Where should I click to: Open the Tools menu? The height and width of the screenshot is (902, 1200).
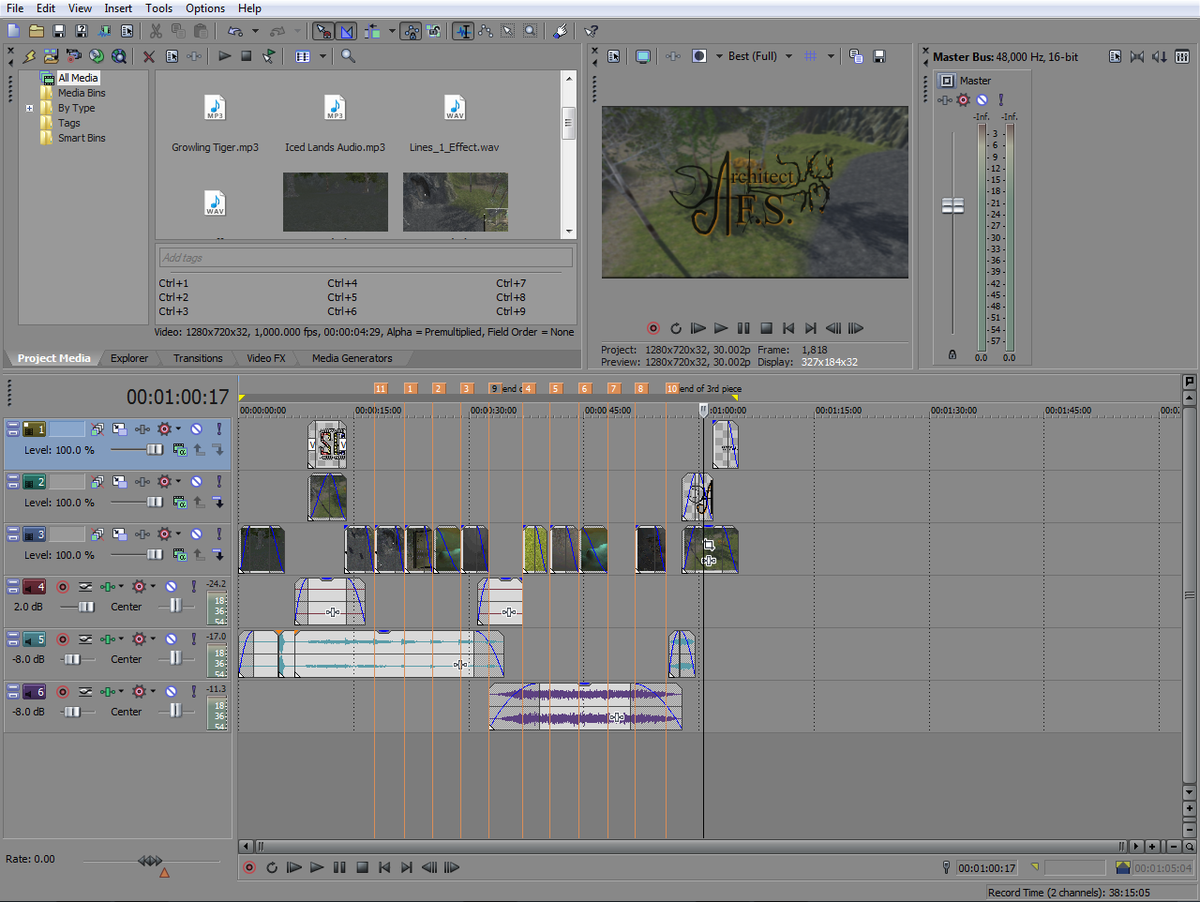(159, 8)
